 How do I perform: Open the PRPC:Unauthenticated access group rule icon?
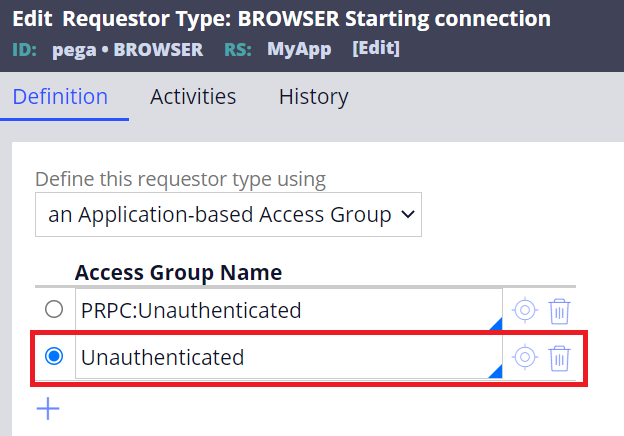[525, 310]
